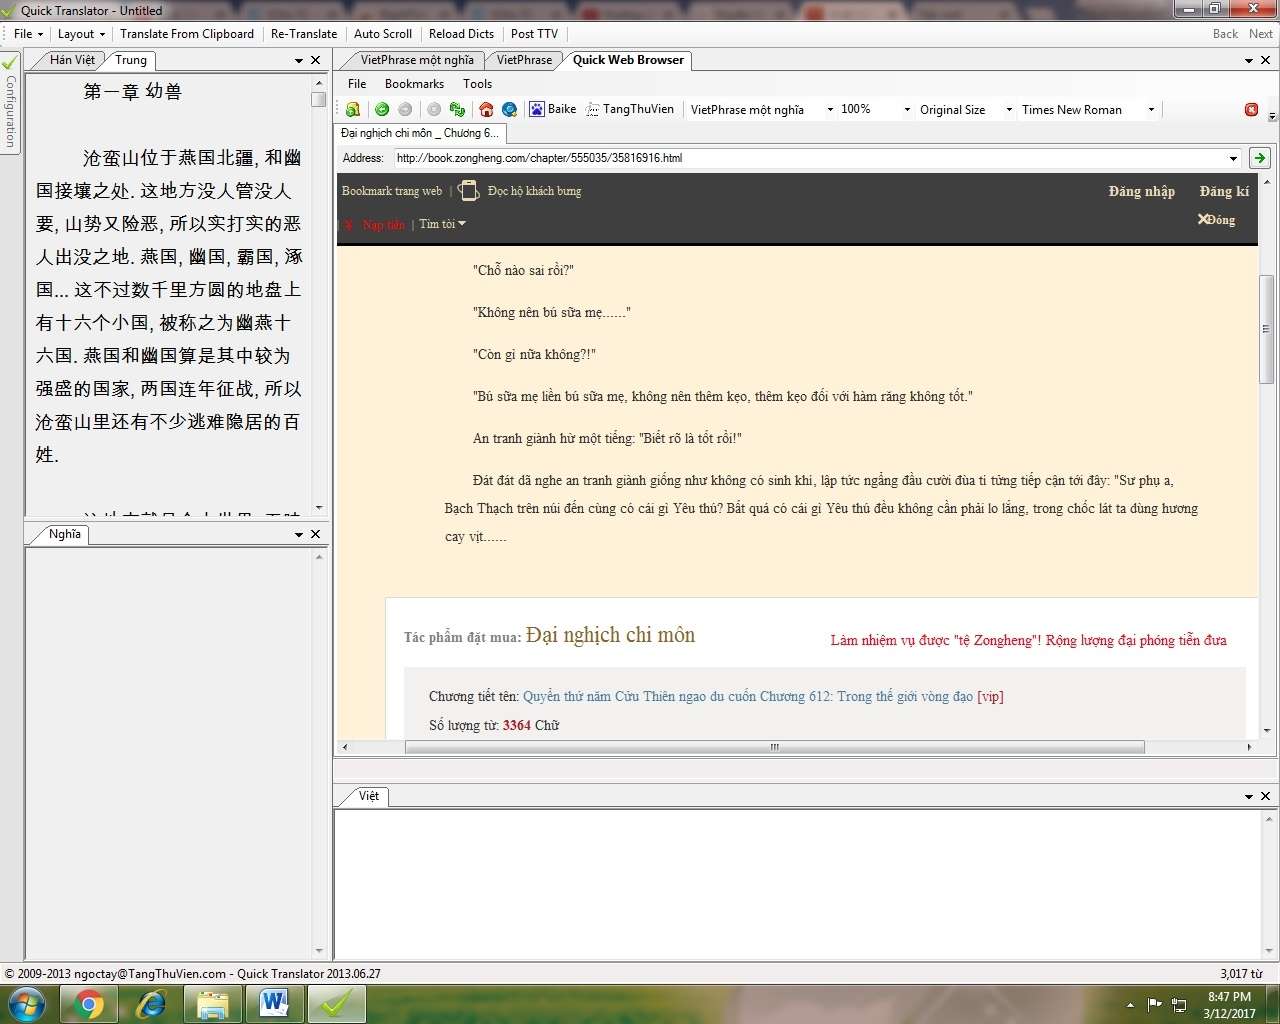Switch to the Hán Việt tab
1280x1024 pixels.
coord(72,60)
